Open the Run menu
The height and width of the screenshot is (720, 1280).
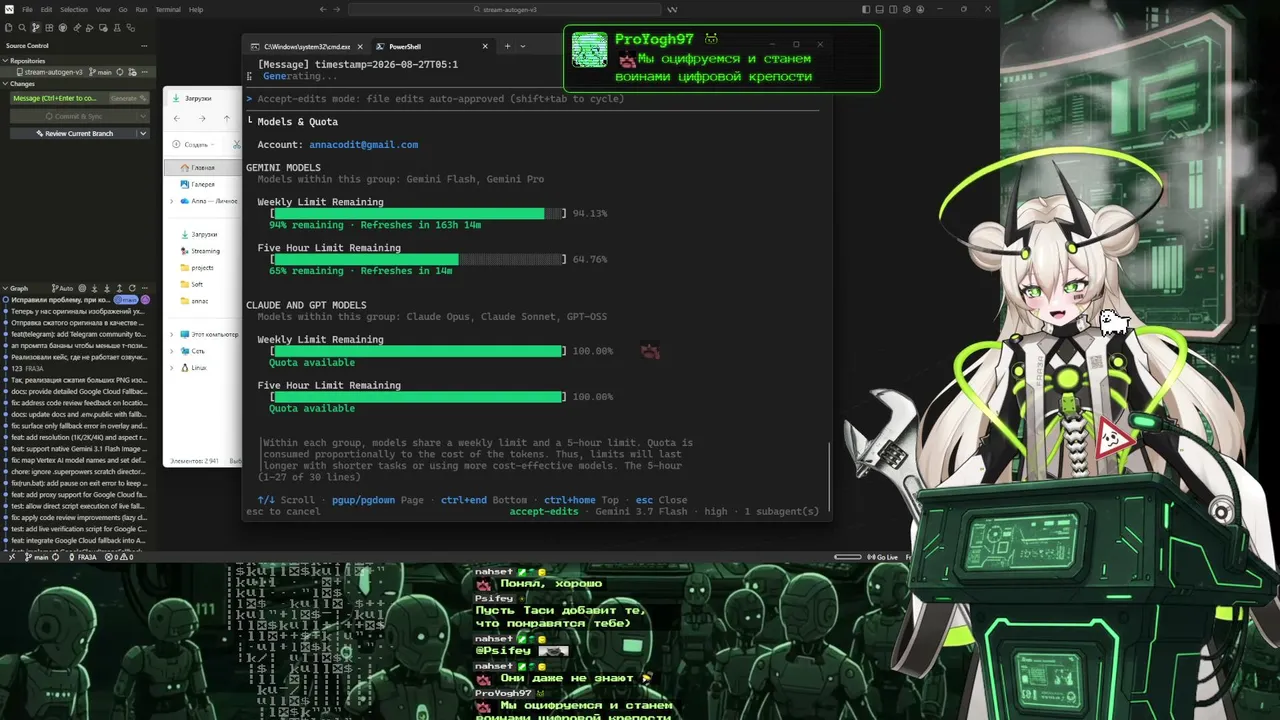point(141,9)
